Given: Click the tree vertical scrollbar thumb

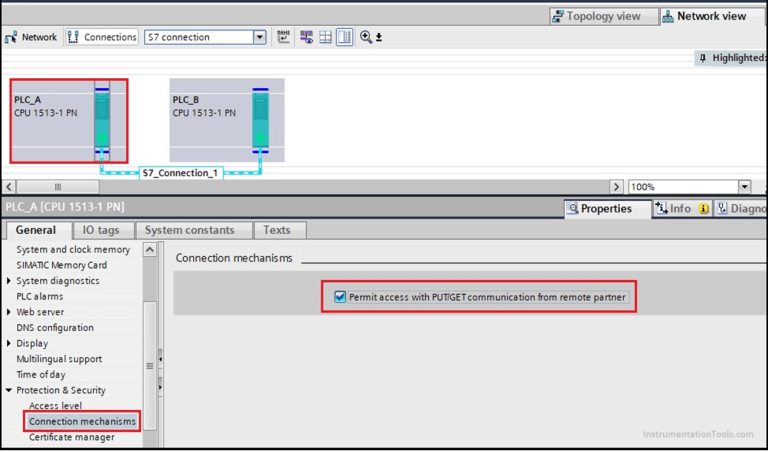Looking at the screenshot, I should coord(150,365).
